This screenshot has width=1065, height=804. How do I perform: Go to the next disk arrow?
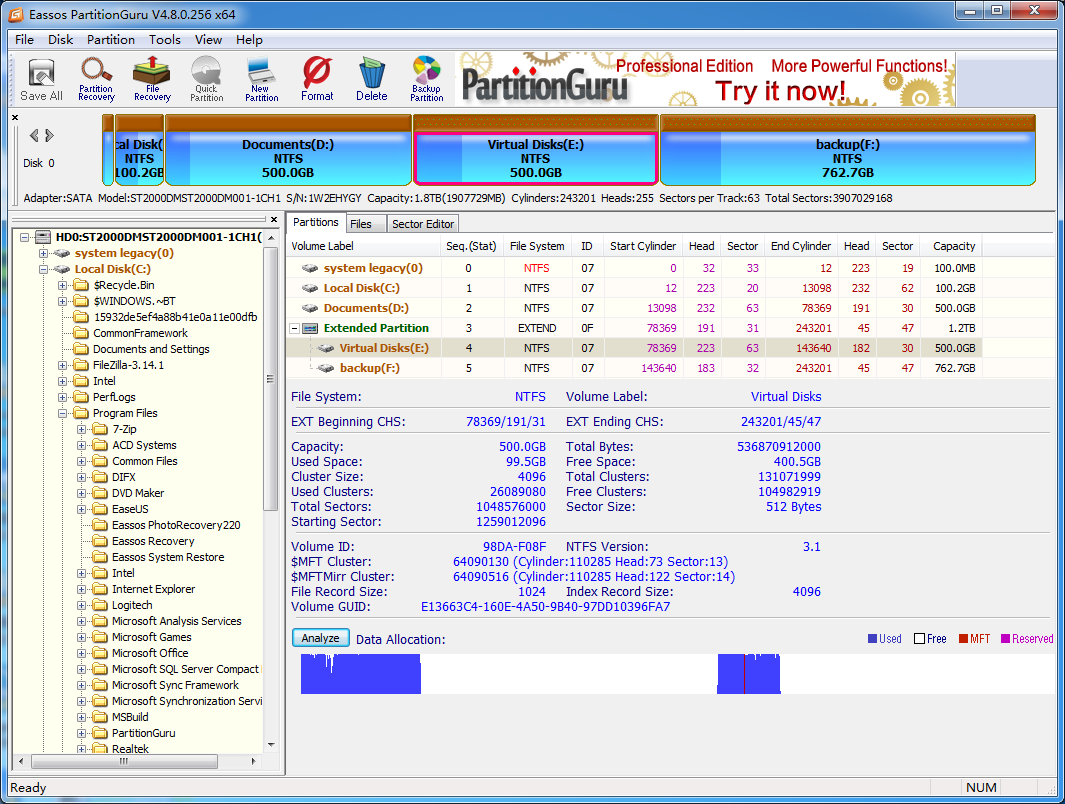(49, 136)
